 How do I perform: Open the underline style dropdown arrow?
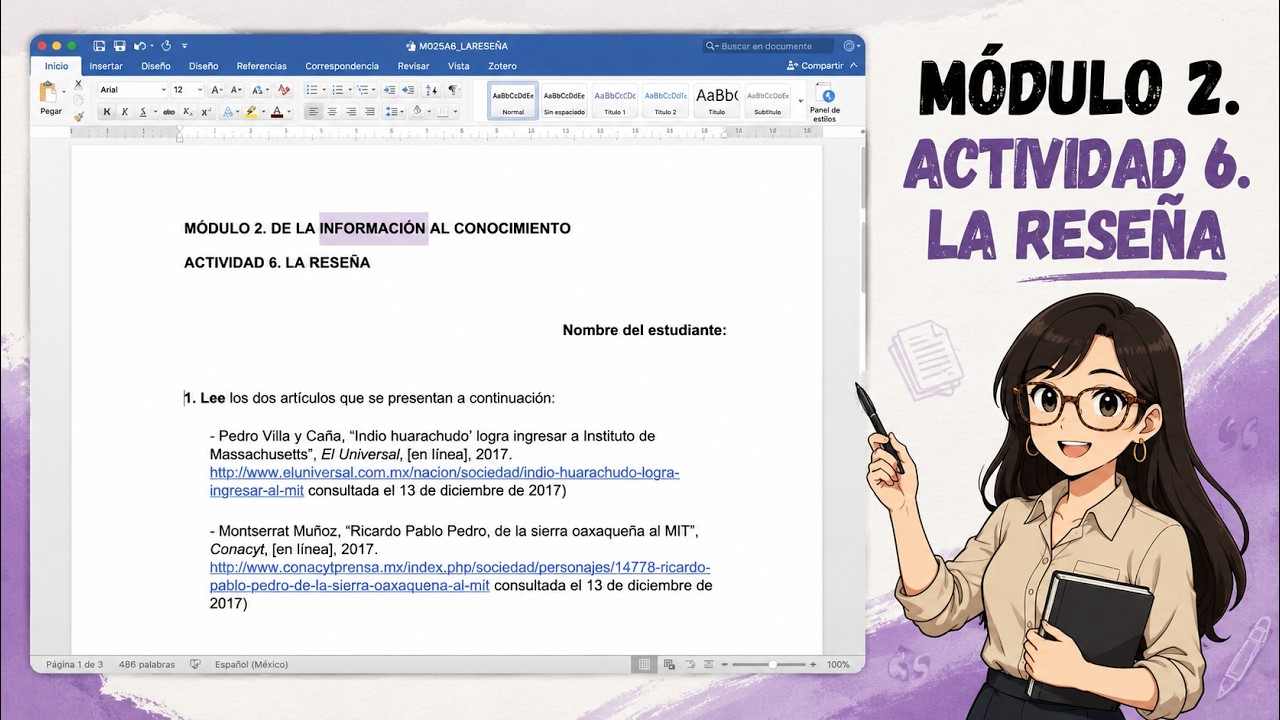click(156, 112)
